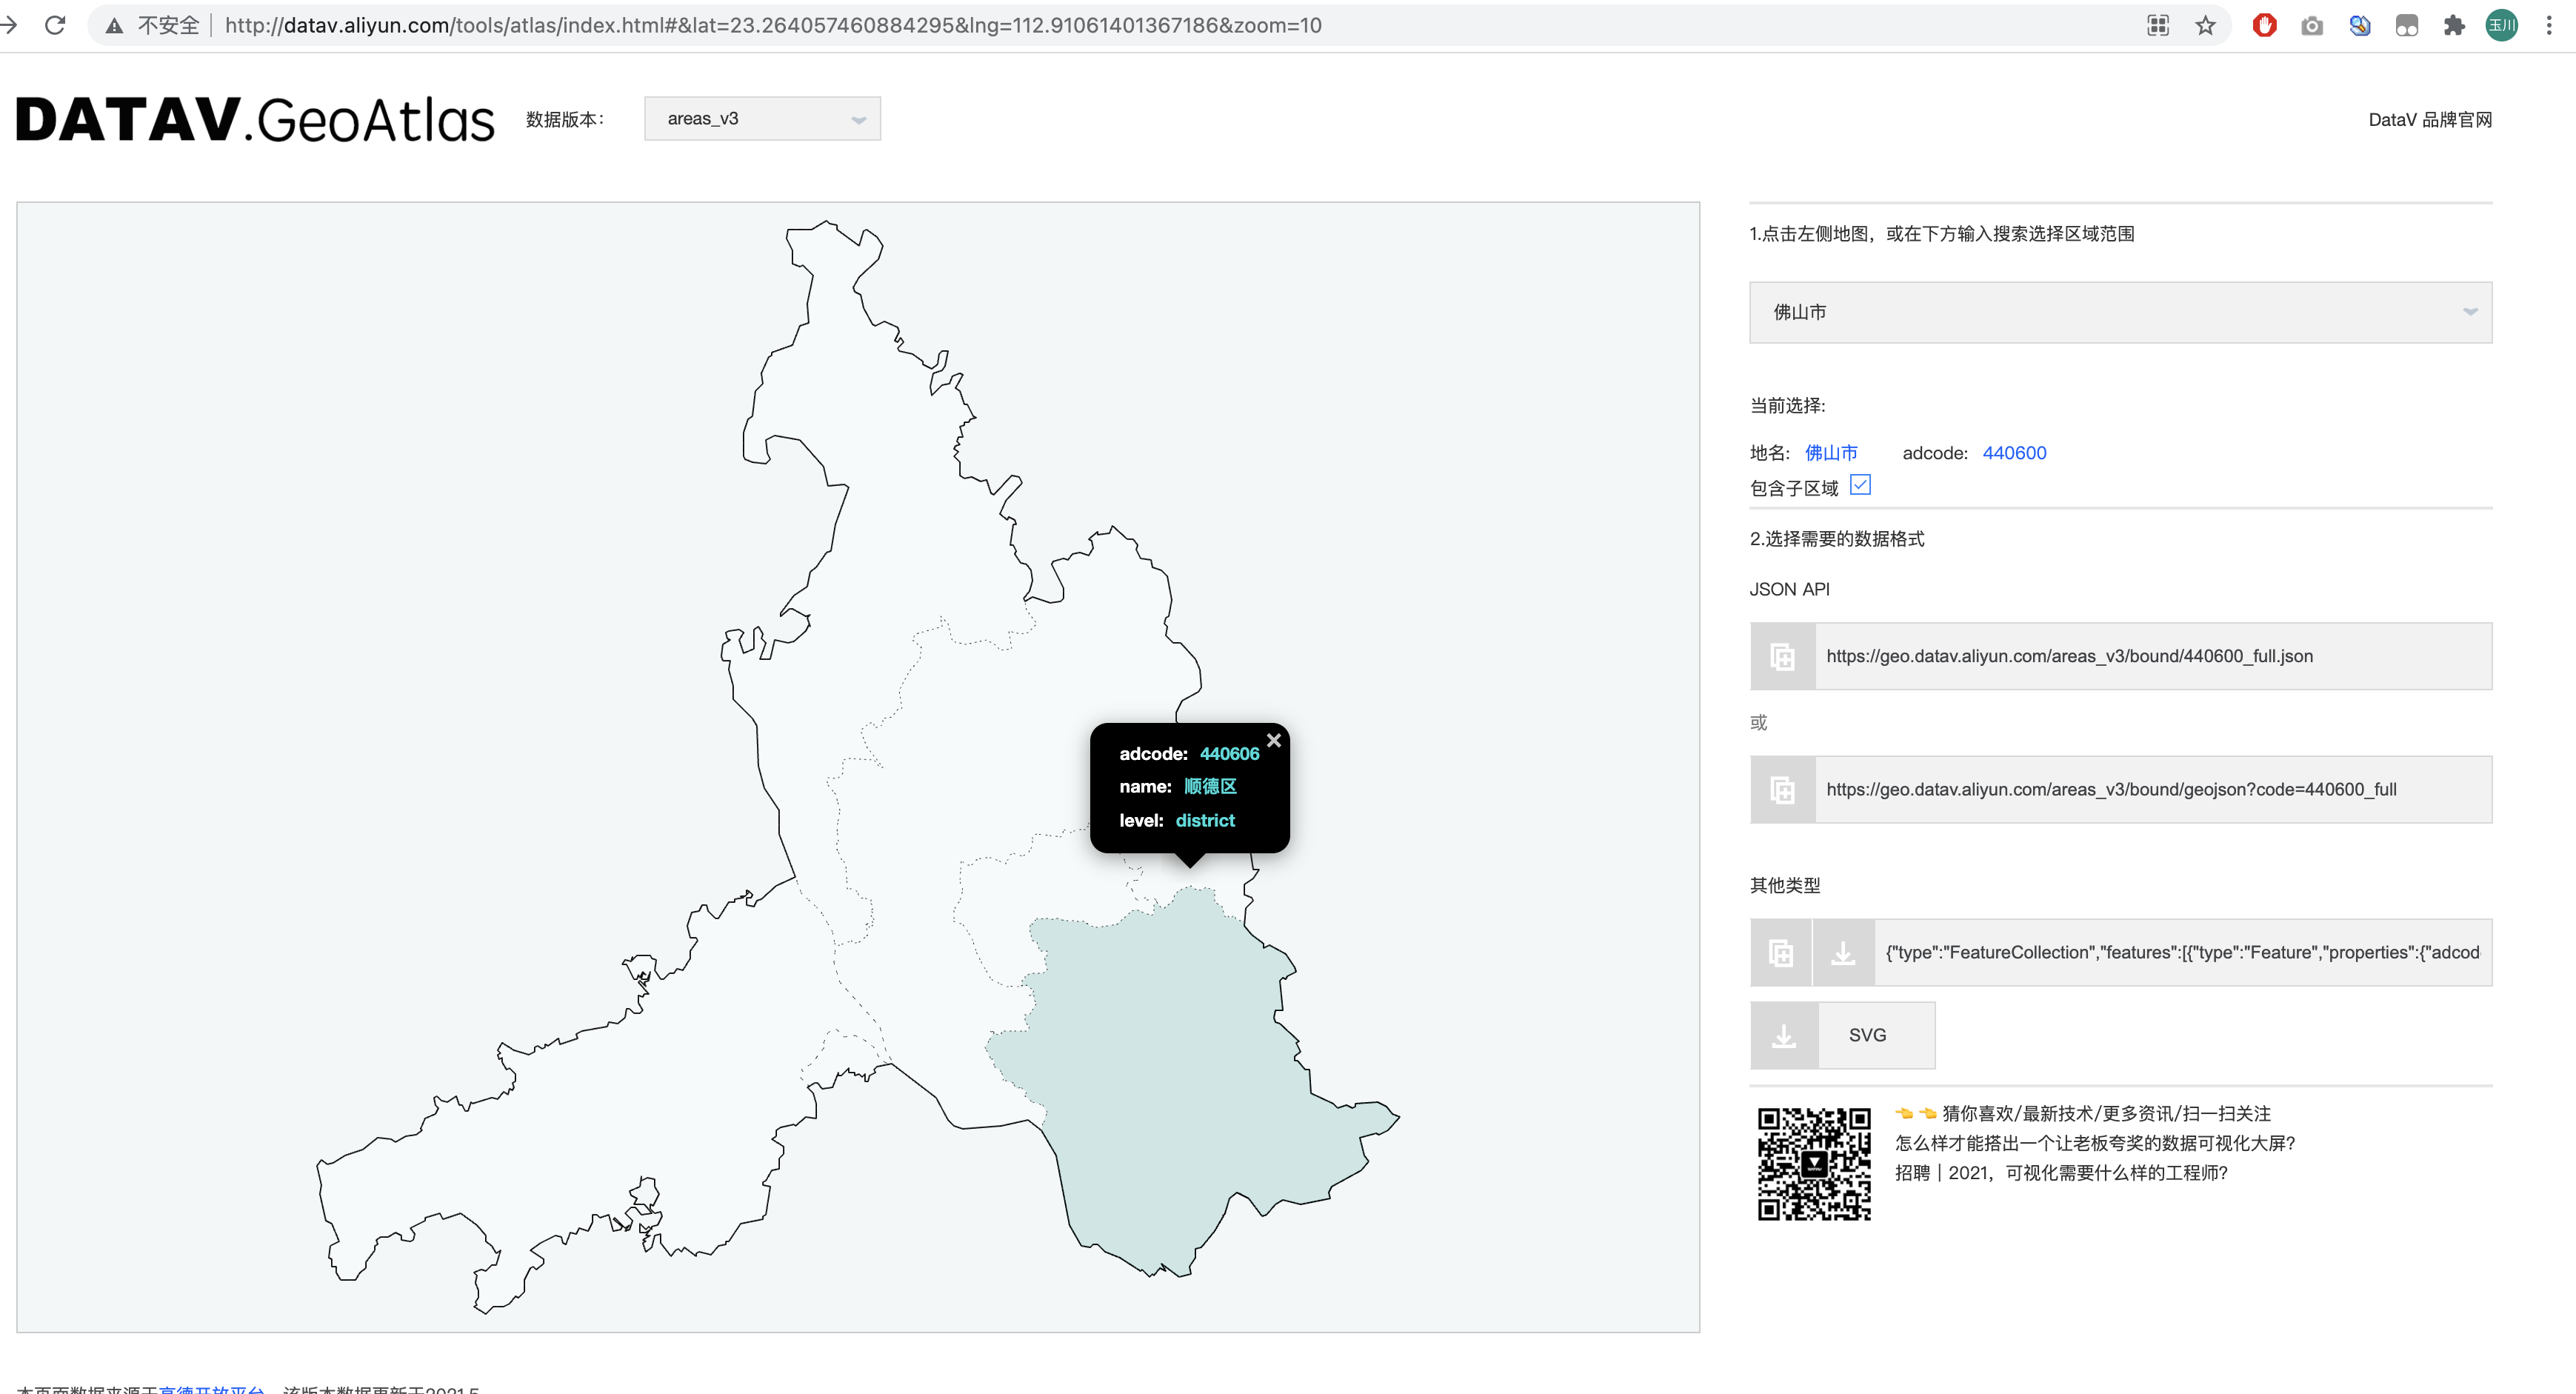Close the 顺德区 info tooltip

point(1274,740)
